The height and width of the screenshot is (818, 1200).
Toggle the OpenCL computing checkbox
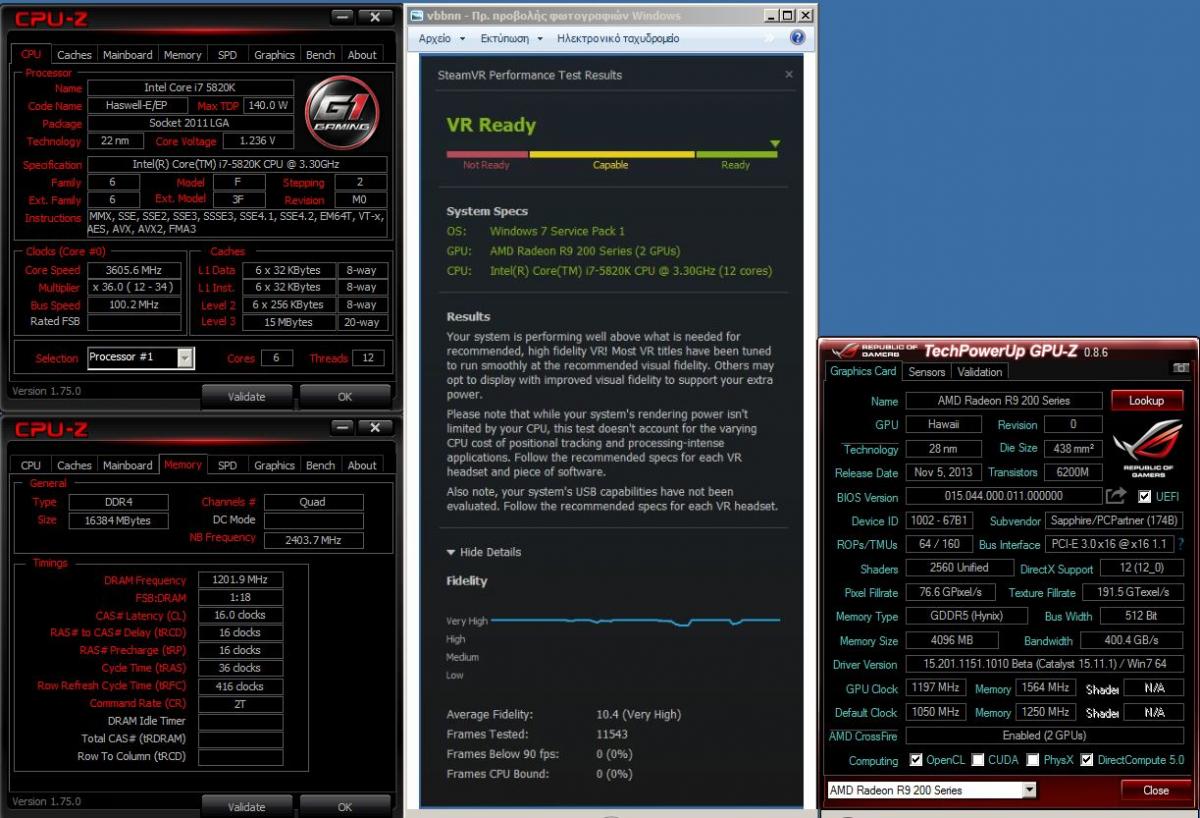916,760
